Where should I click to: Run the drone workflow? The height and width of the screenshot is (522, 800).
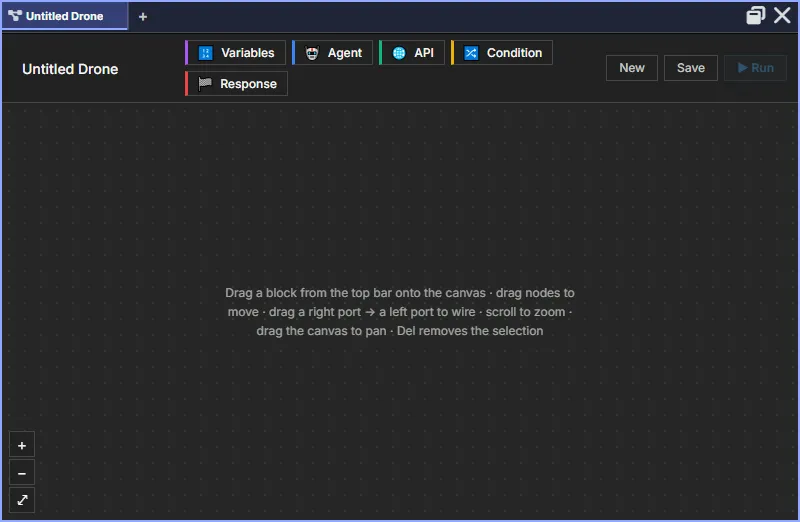point(756,68)
